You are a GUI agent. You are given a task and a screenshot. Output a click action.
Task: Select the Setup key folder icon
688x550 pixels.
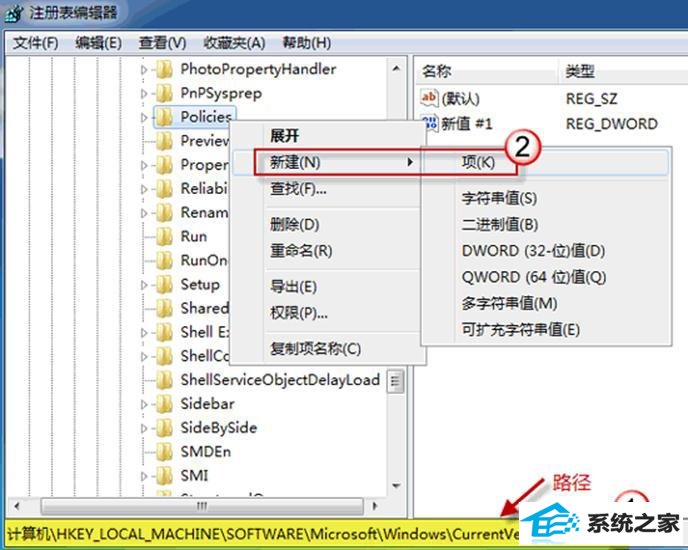click(x=165, y=284)
